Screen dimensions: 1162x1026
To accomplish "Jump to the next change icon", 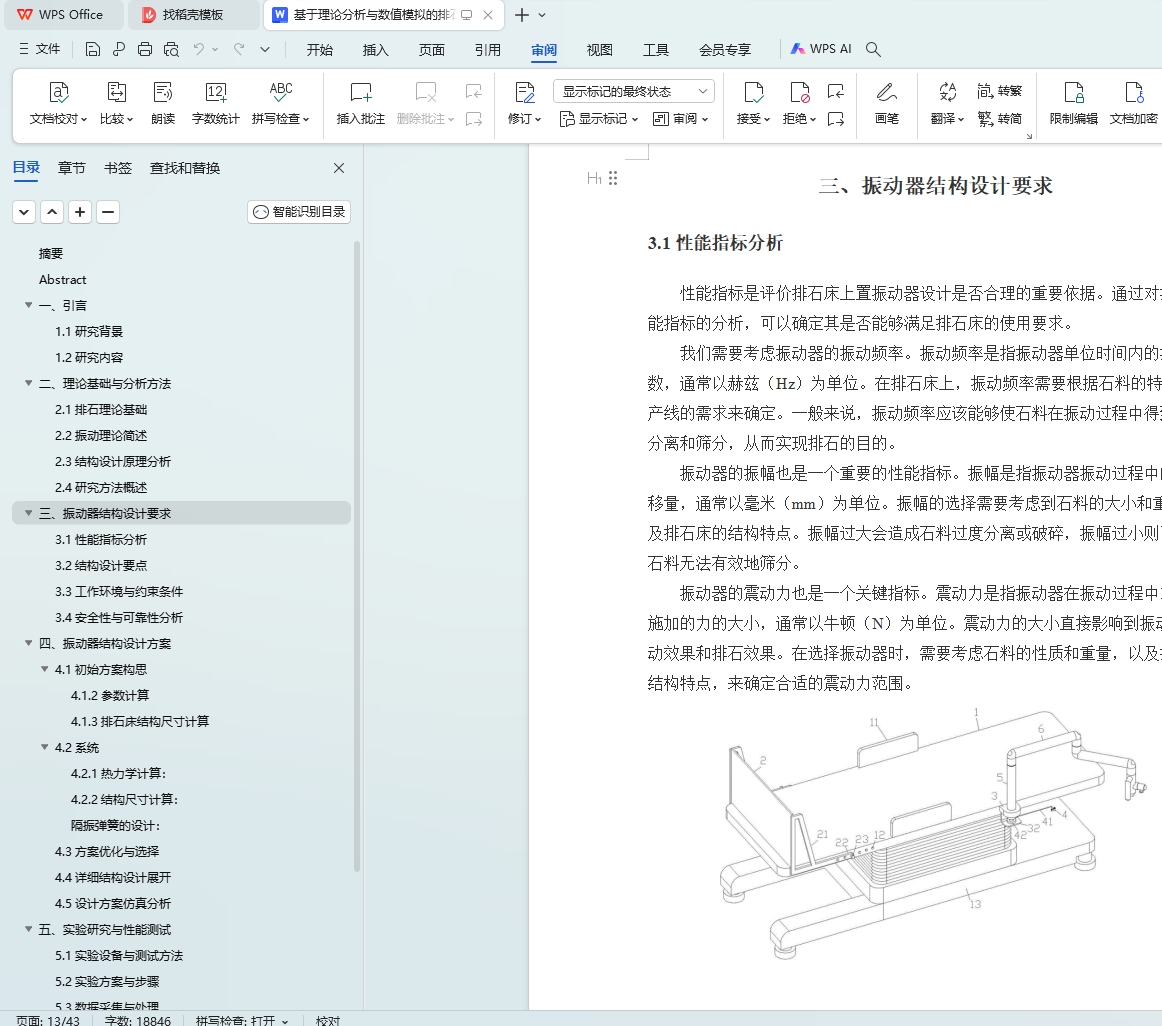I will tap(836, 119).
